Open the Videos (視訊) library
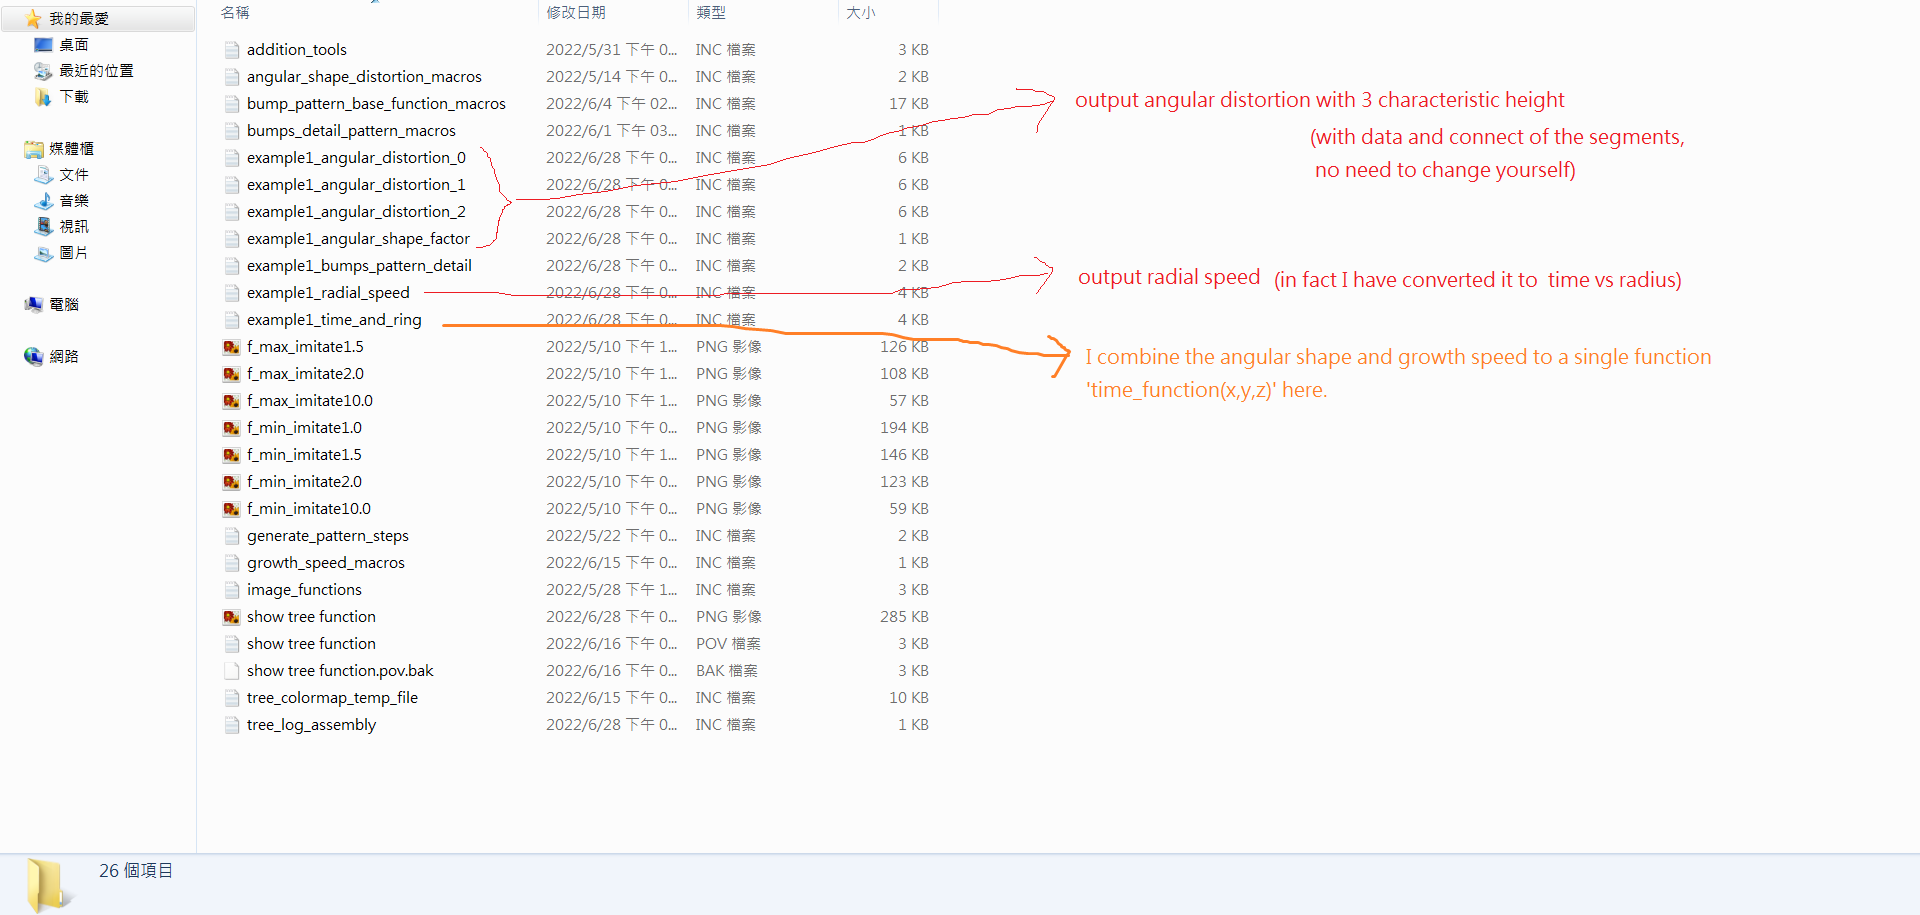 tap(44, 227)
